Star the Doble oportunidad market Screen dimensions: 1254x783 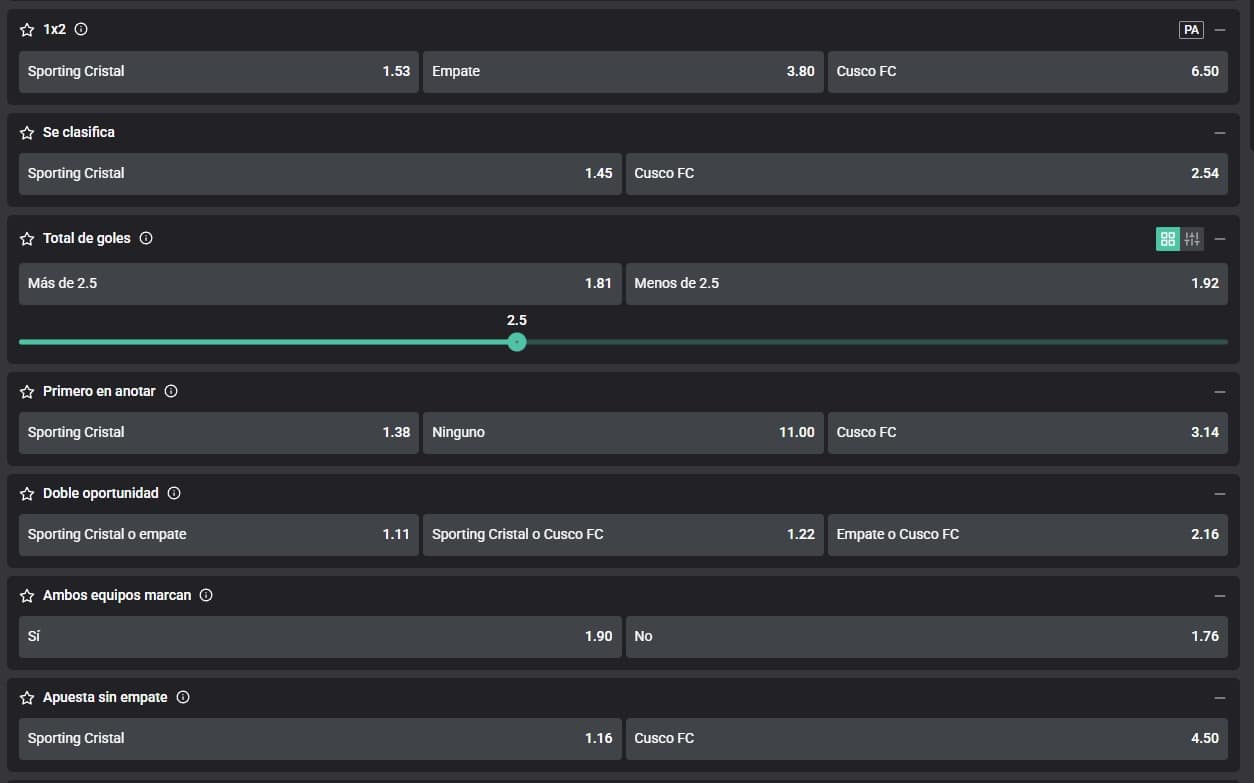pos(27,493)
